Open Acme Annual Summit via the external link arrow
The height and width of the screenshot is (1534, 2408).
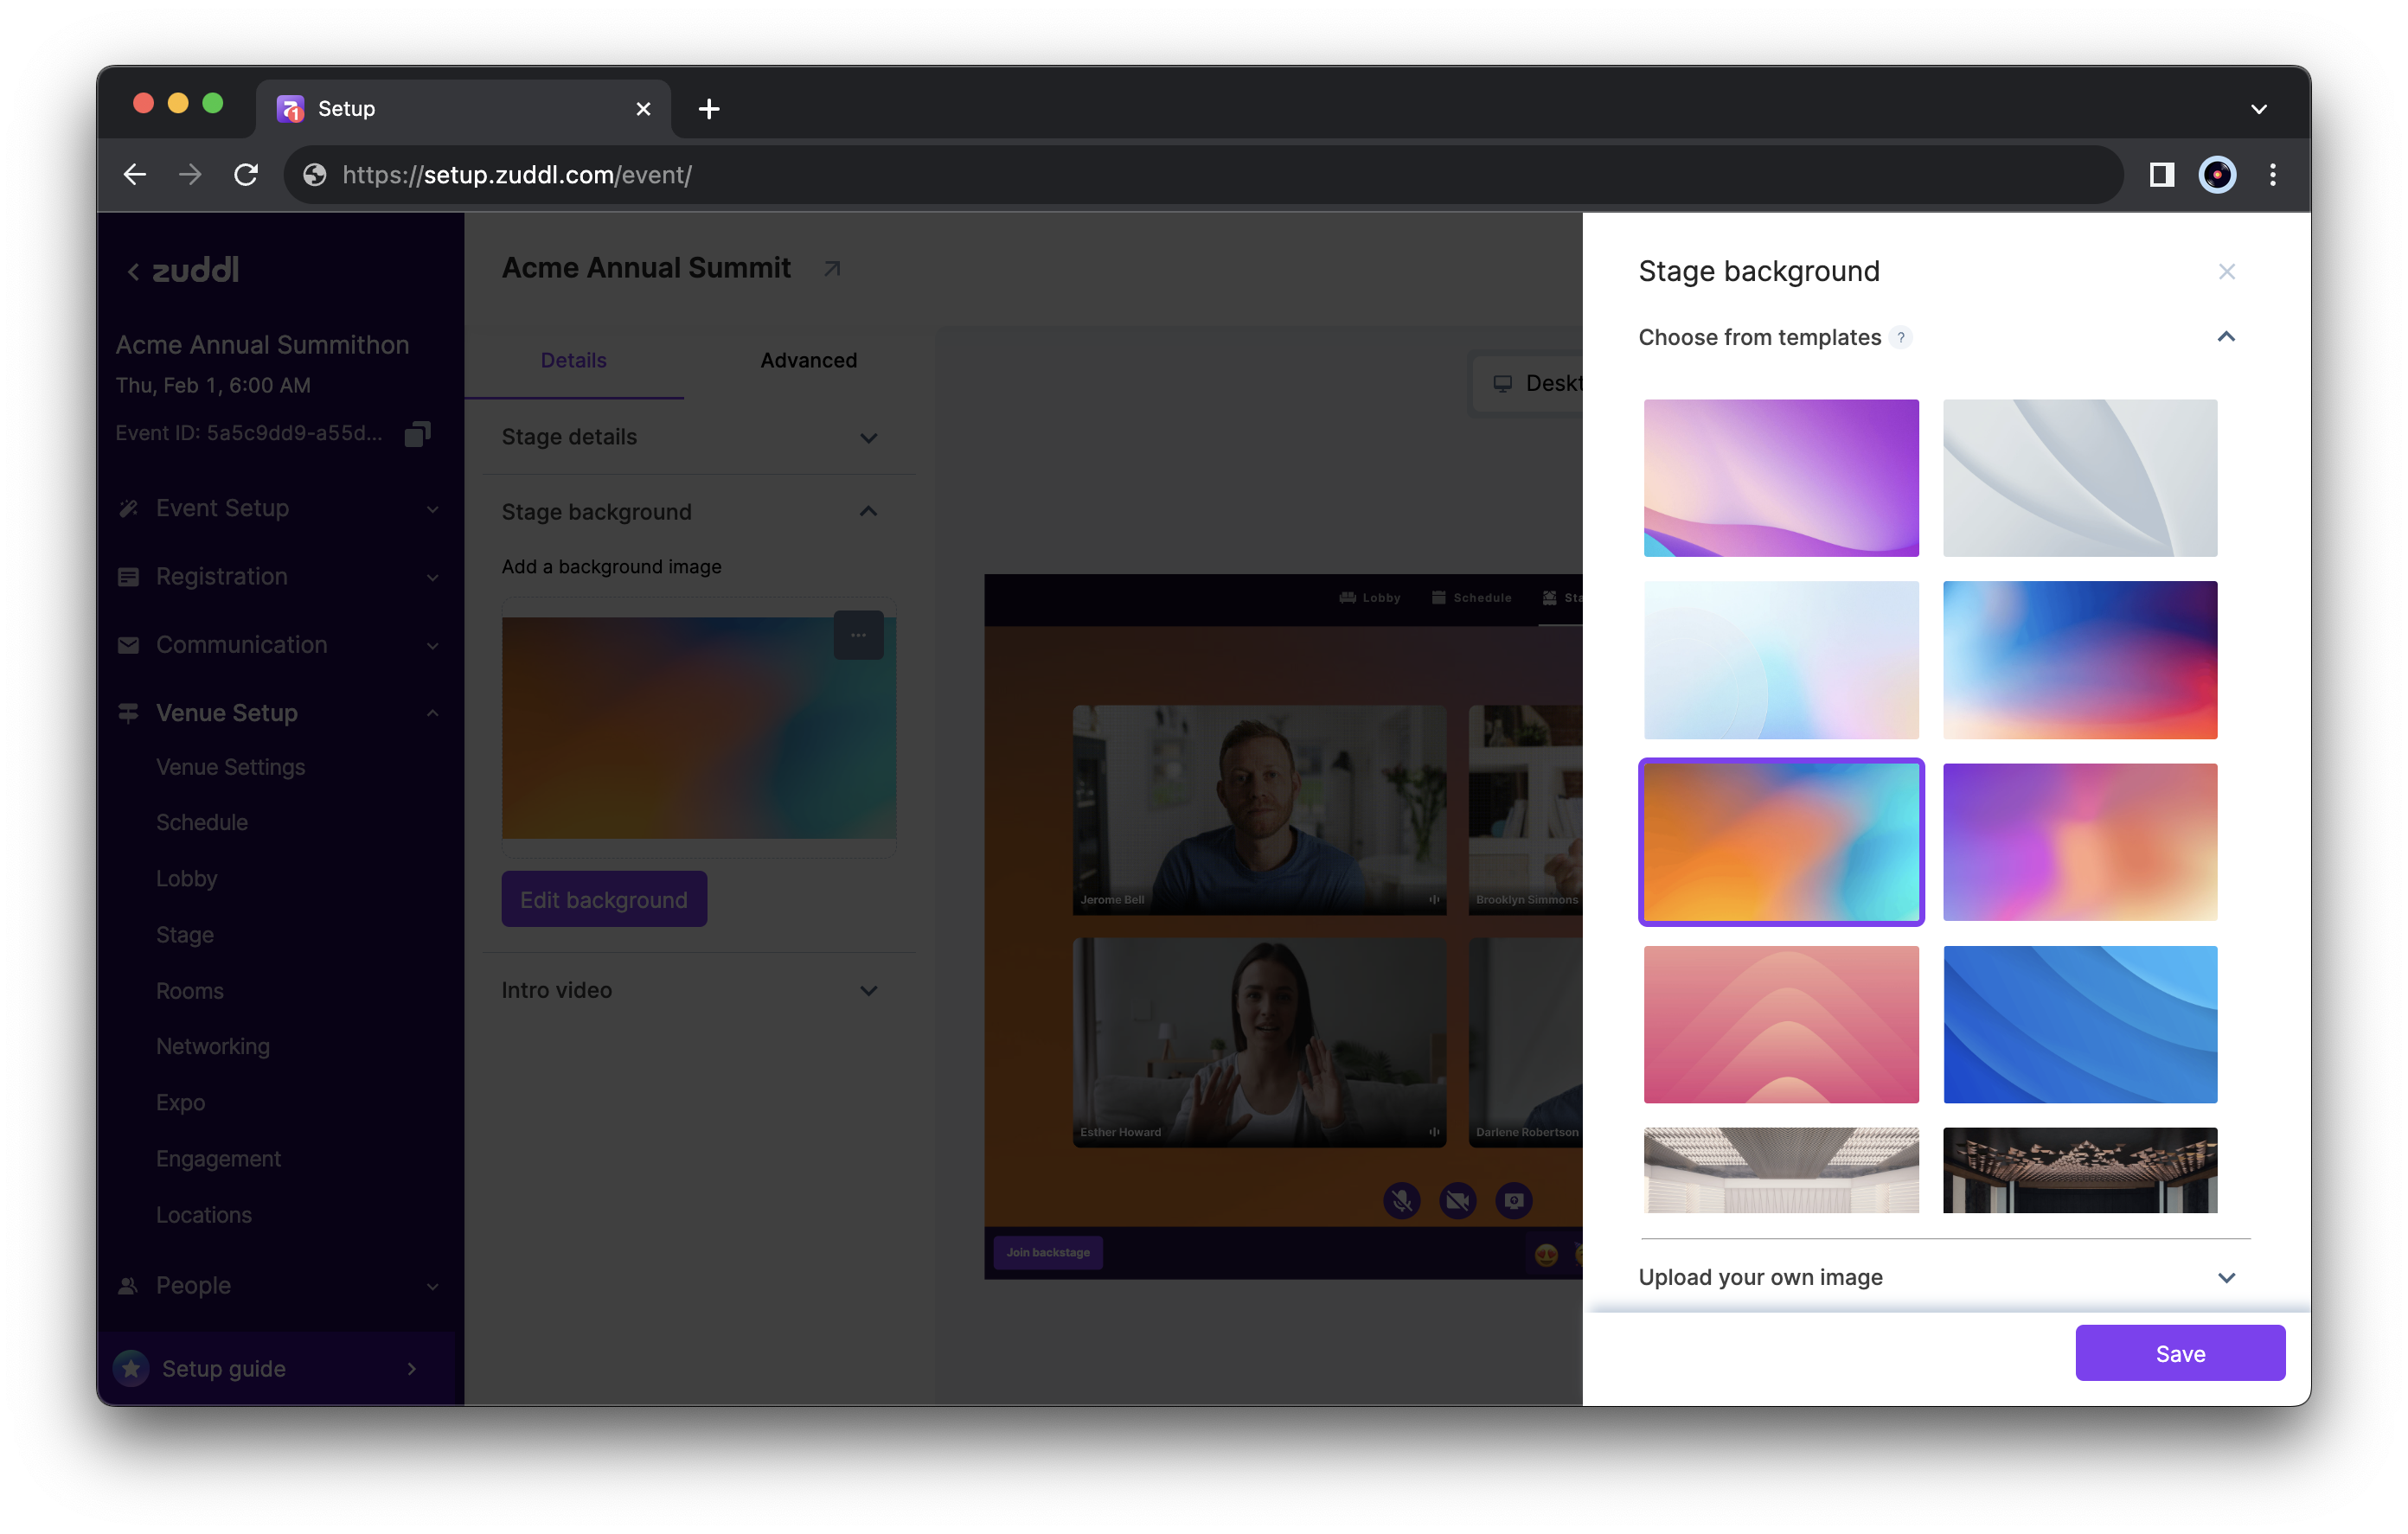coord(831,268)
